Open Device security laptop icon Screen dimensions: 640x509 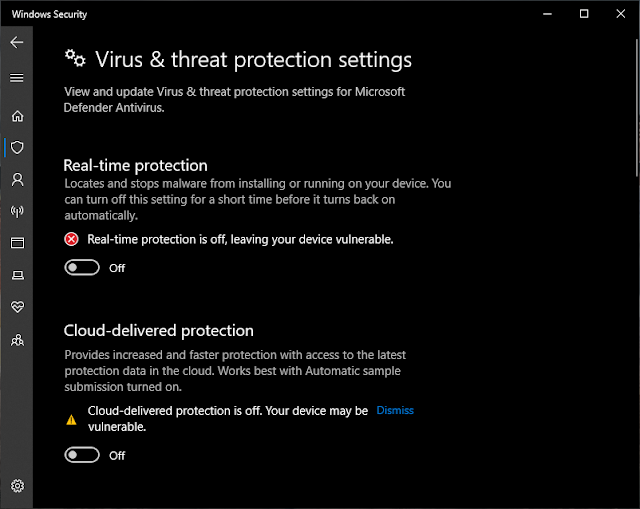tap(17, 275)
